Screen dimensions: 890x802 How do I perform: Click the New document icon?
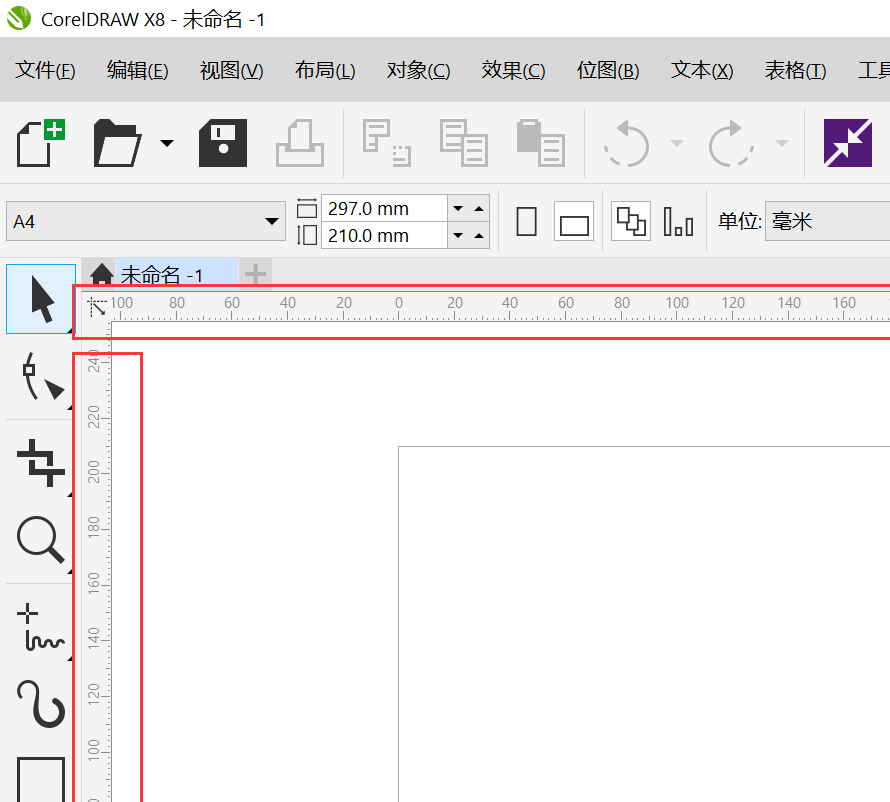(x=38, y=143)
